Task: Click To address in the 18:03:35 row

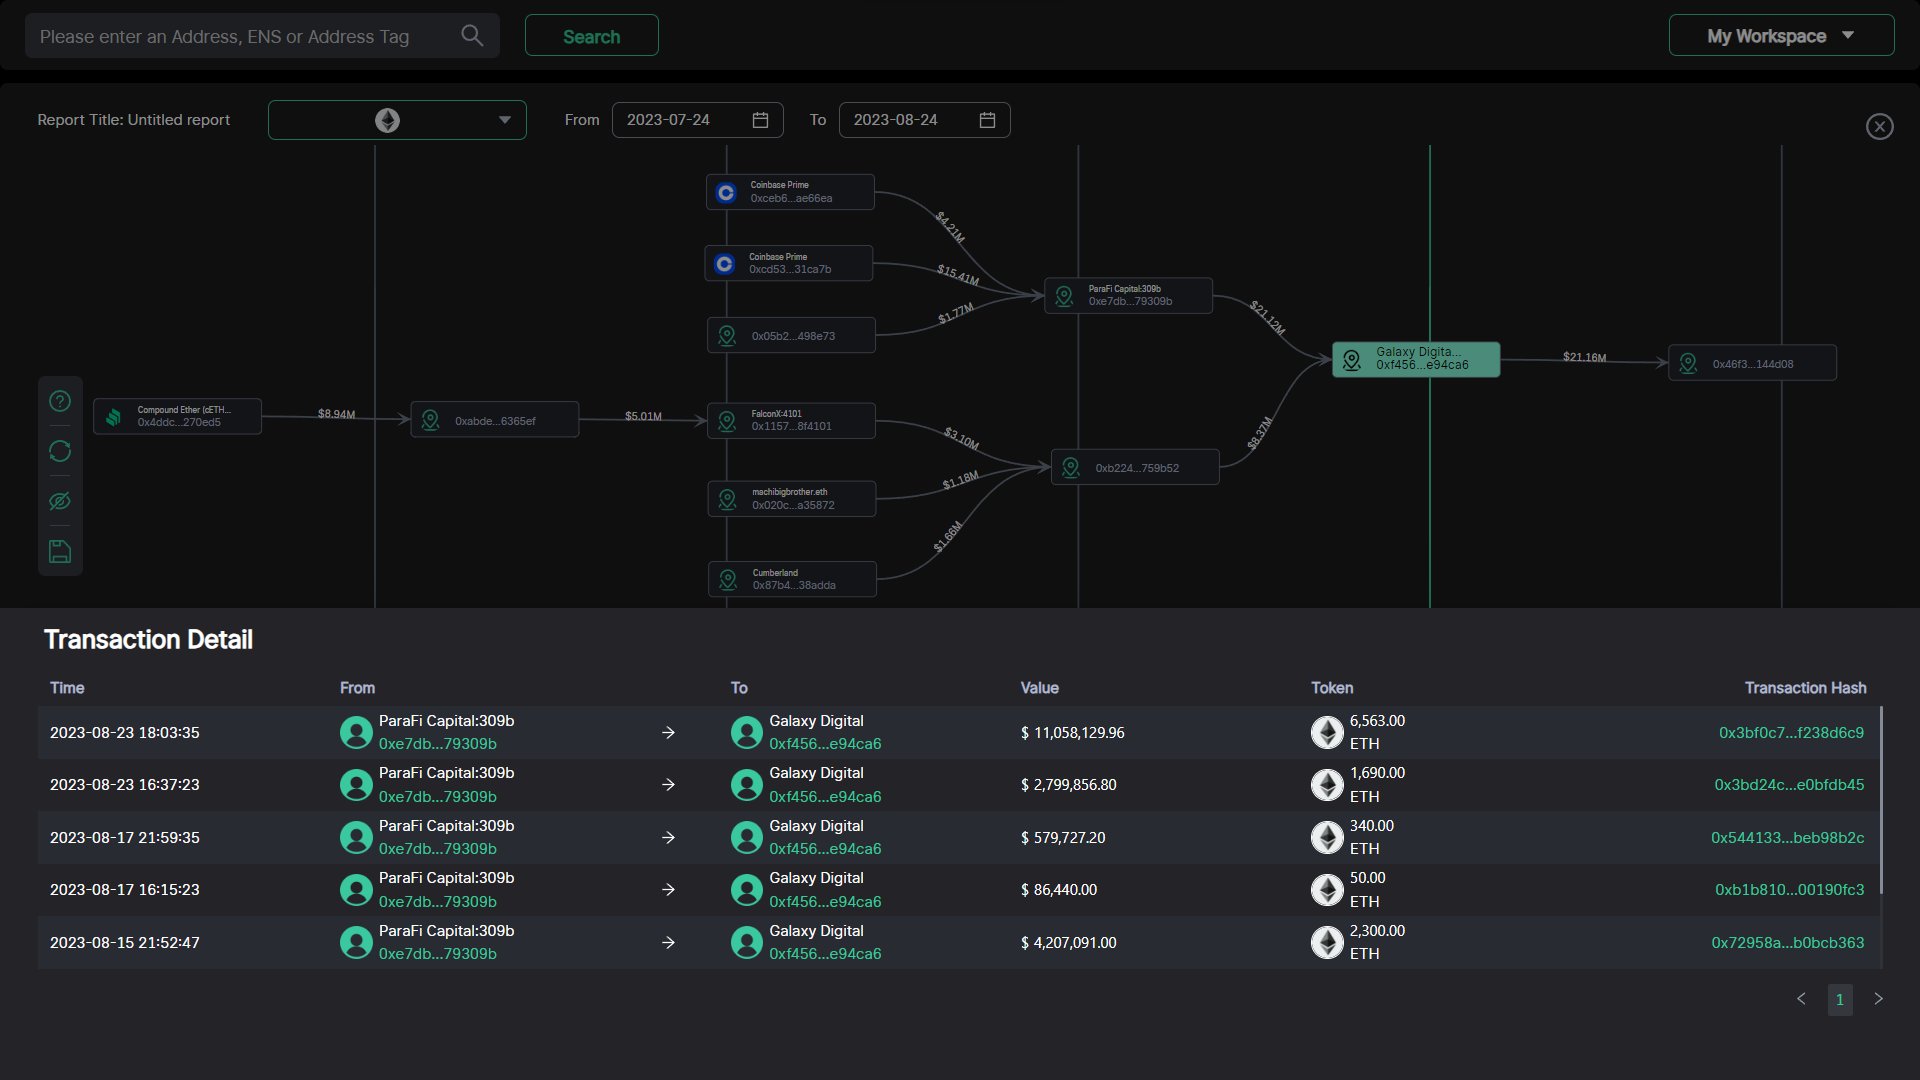Action: click(825, 744)
